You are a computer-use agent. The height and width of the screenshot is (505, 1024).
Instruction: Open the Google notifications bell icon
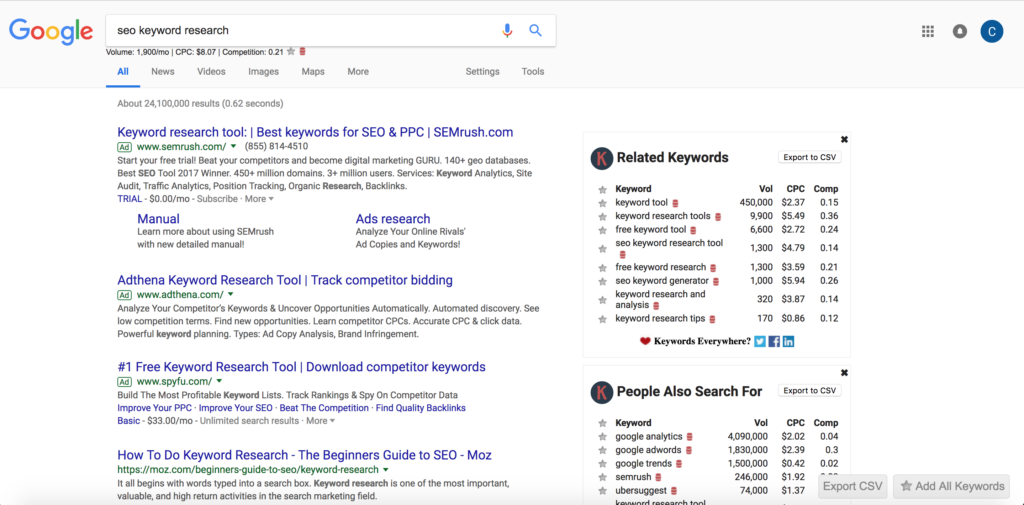[x=959, y=31]
